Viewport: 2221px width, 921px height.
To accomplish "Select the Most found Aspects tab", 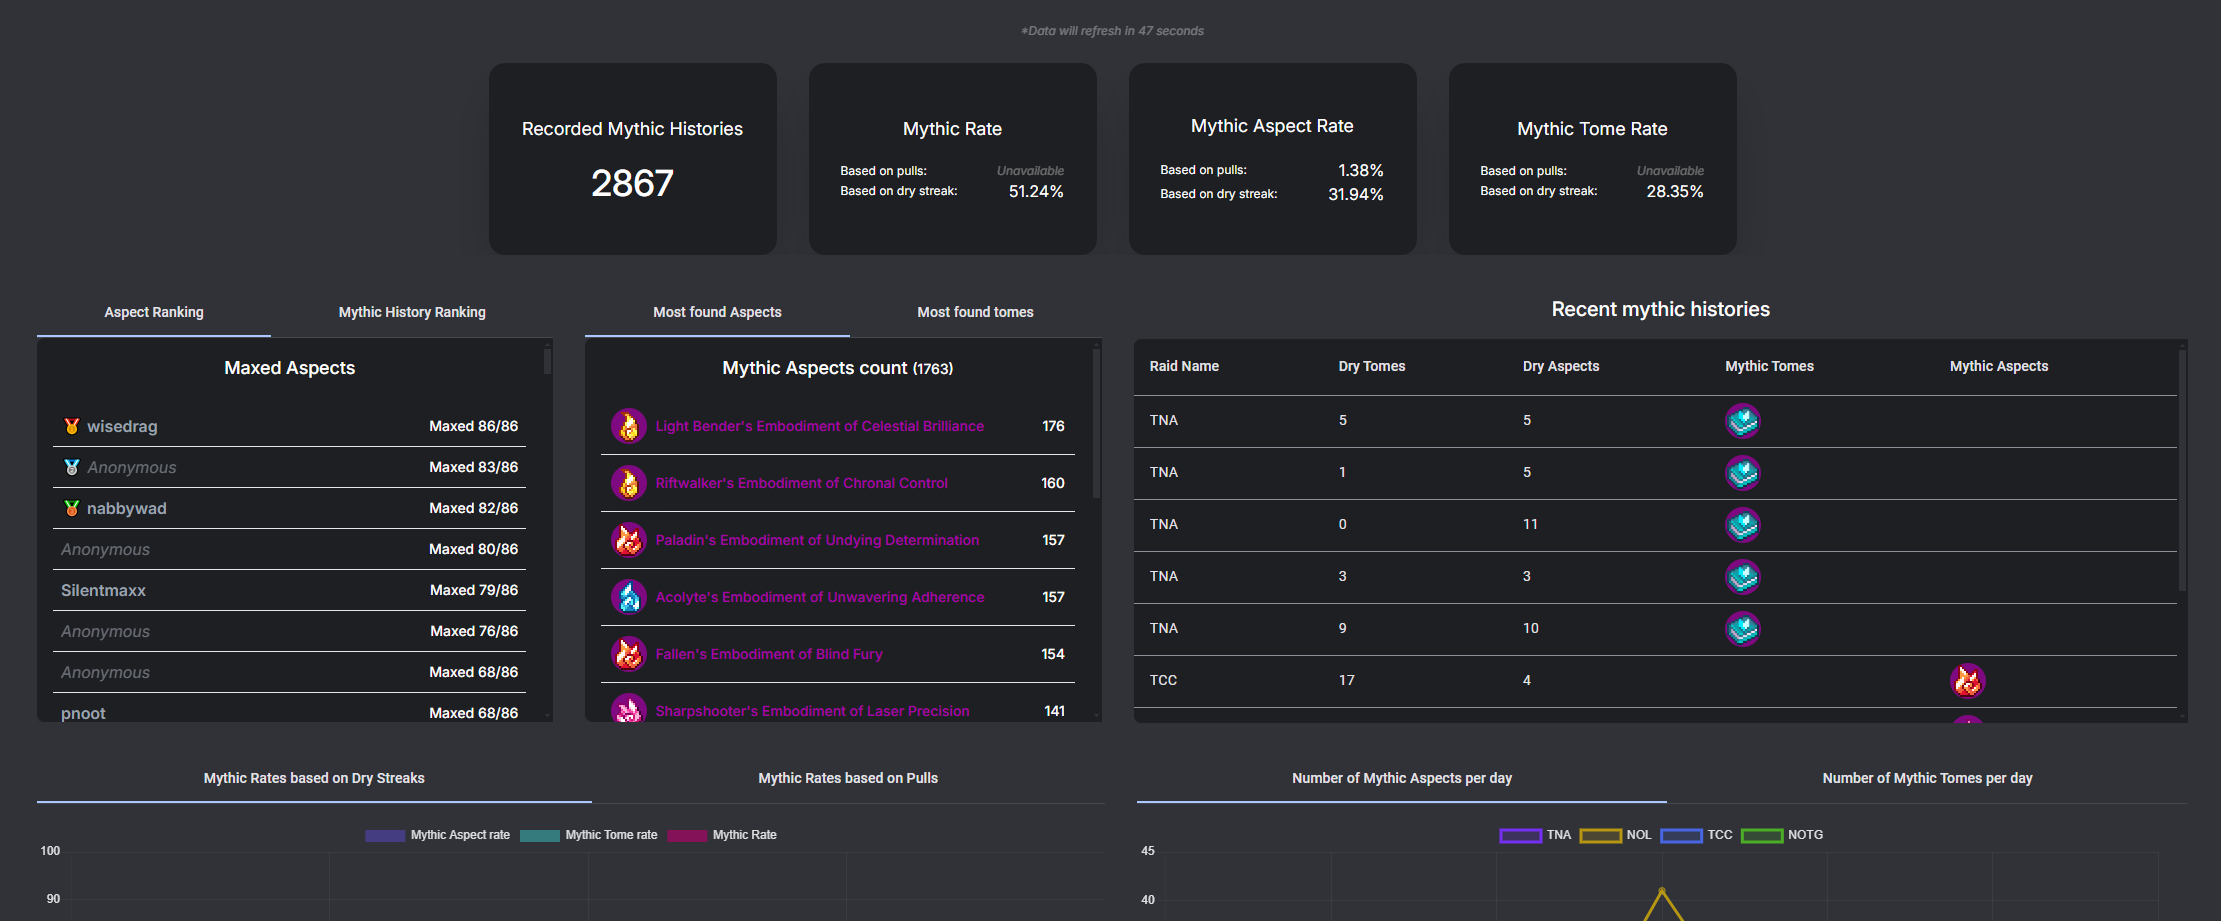I will 717,312.
